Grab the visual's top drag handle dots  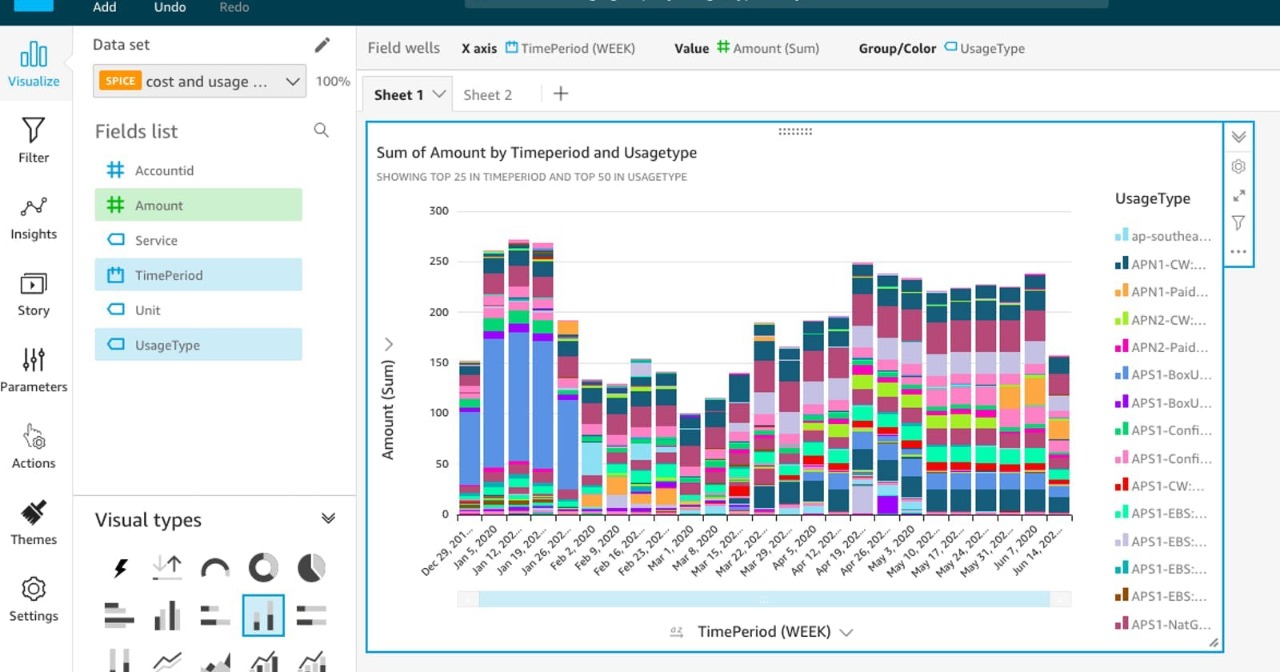[795, 131]
